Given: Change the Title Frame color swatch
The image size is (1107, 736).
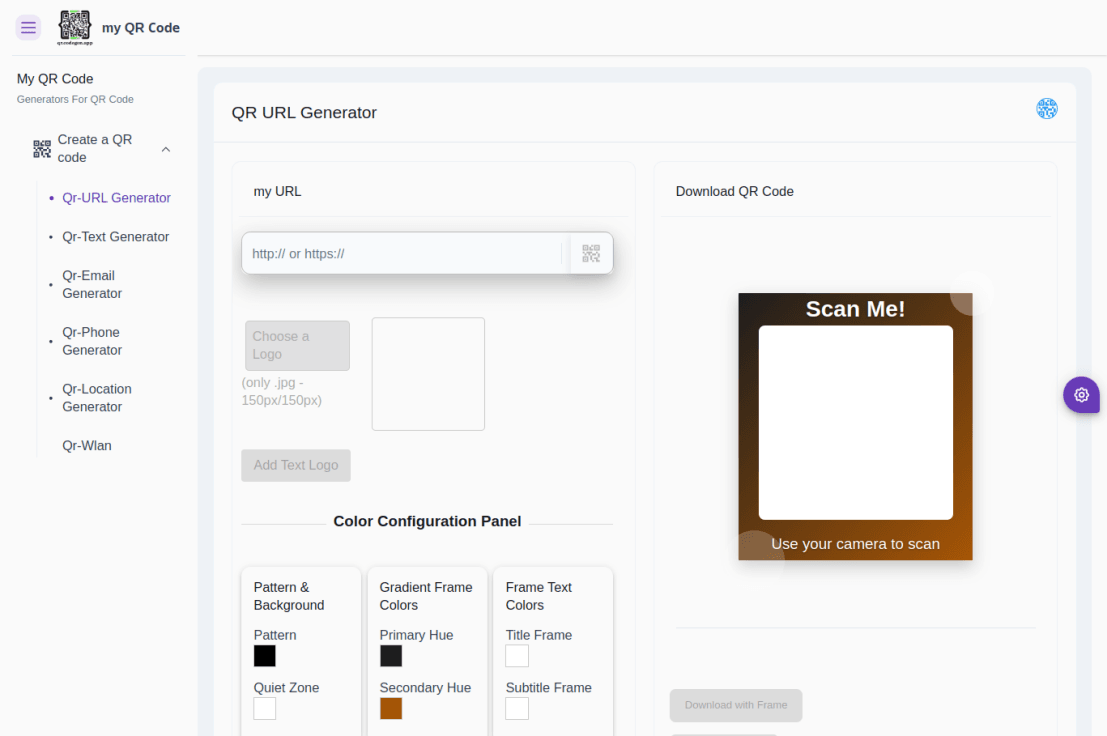Looking at the screenshot, I should (x=517, y=656).
